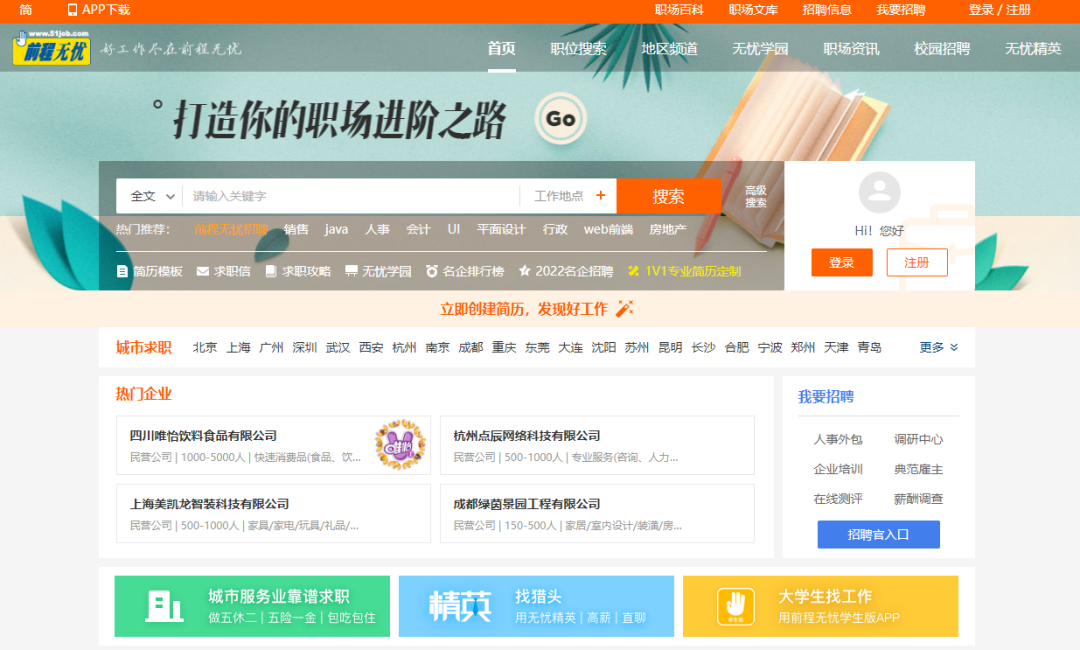Click the phone icon beside APP下载
The height and width of the screenshot is (650, 1080).
[72, 10]
